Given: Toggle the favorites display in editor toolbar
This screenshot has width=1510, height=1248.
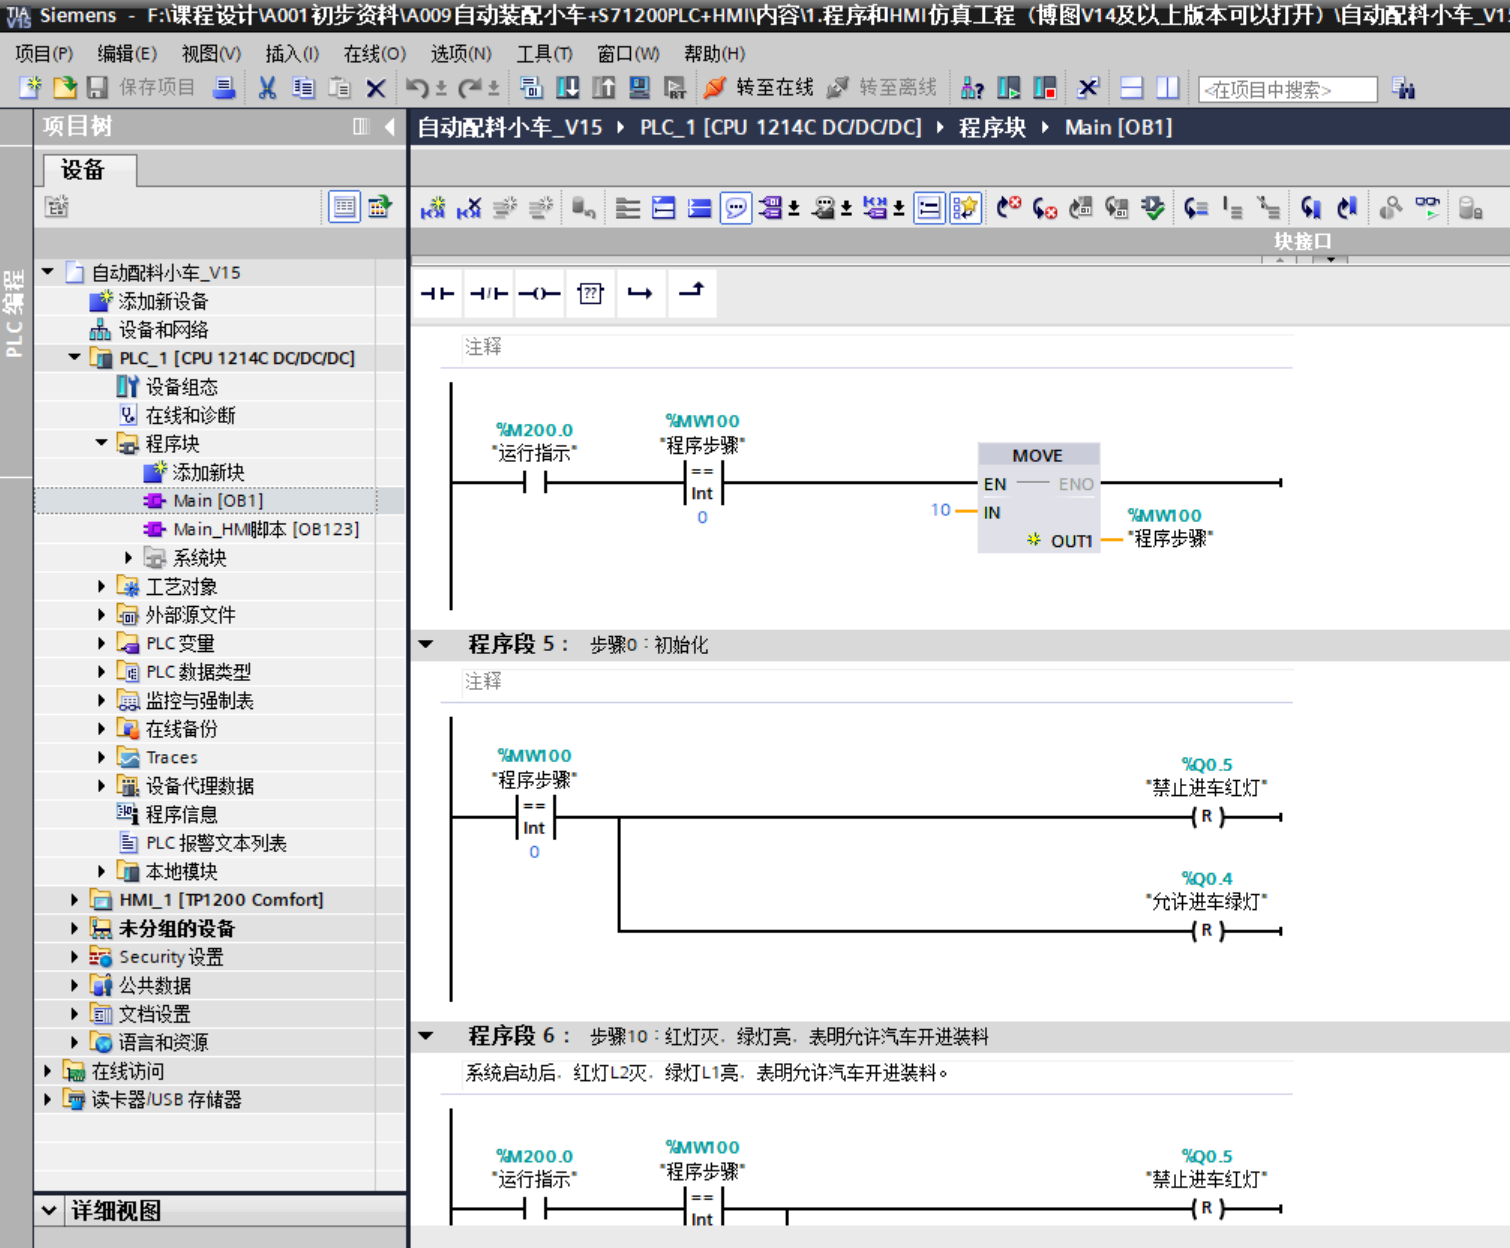Looking at the screenshot, I should 965,208.
